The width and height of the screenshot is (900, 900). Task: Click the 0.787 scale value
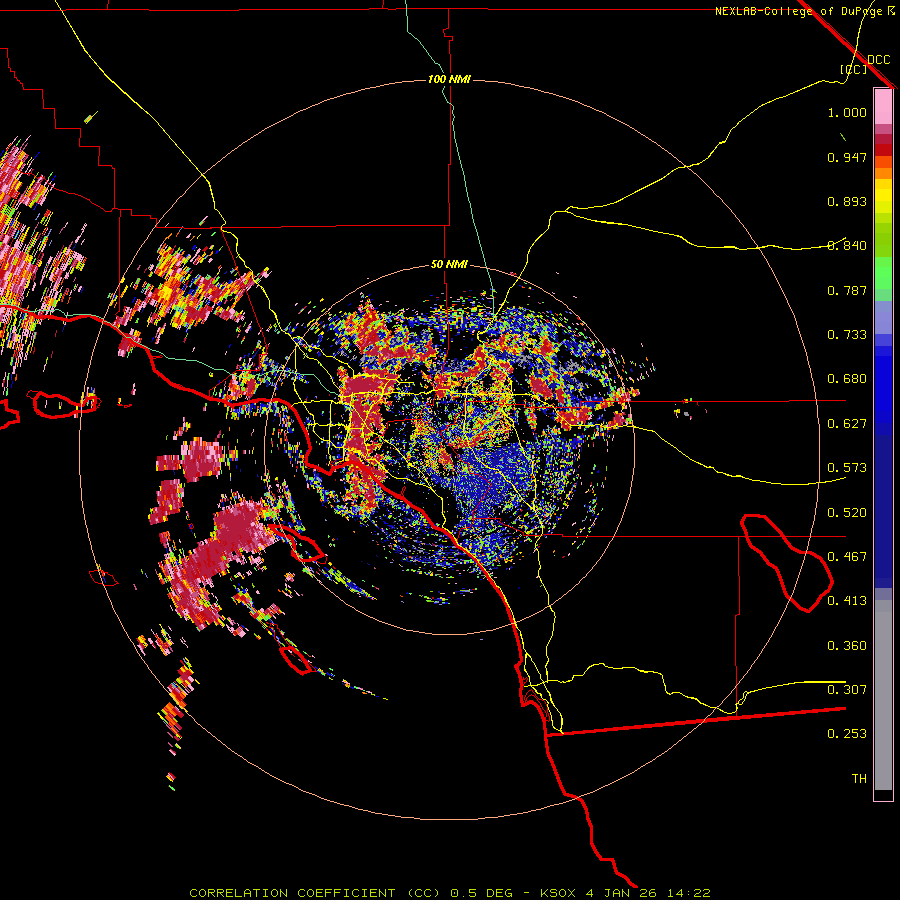point(847,290)
